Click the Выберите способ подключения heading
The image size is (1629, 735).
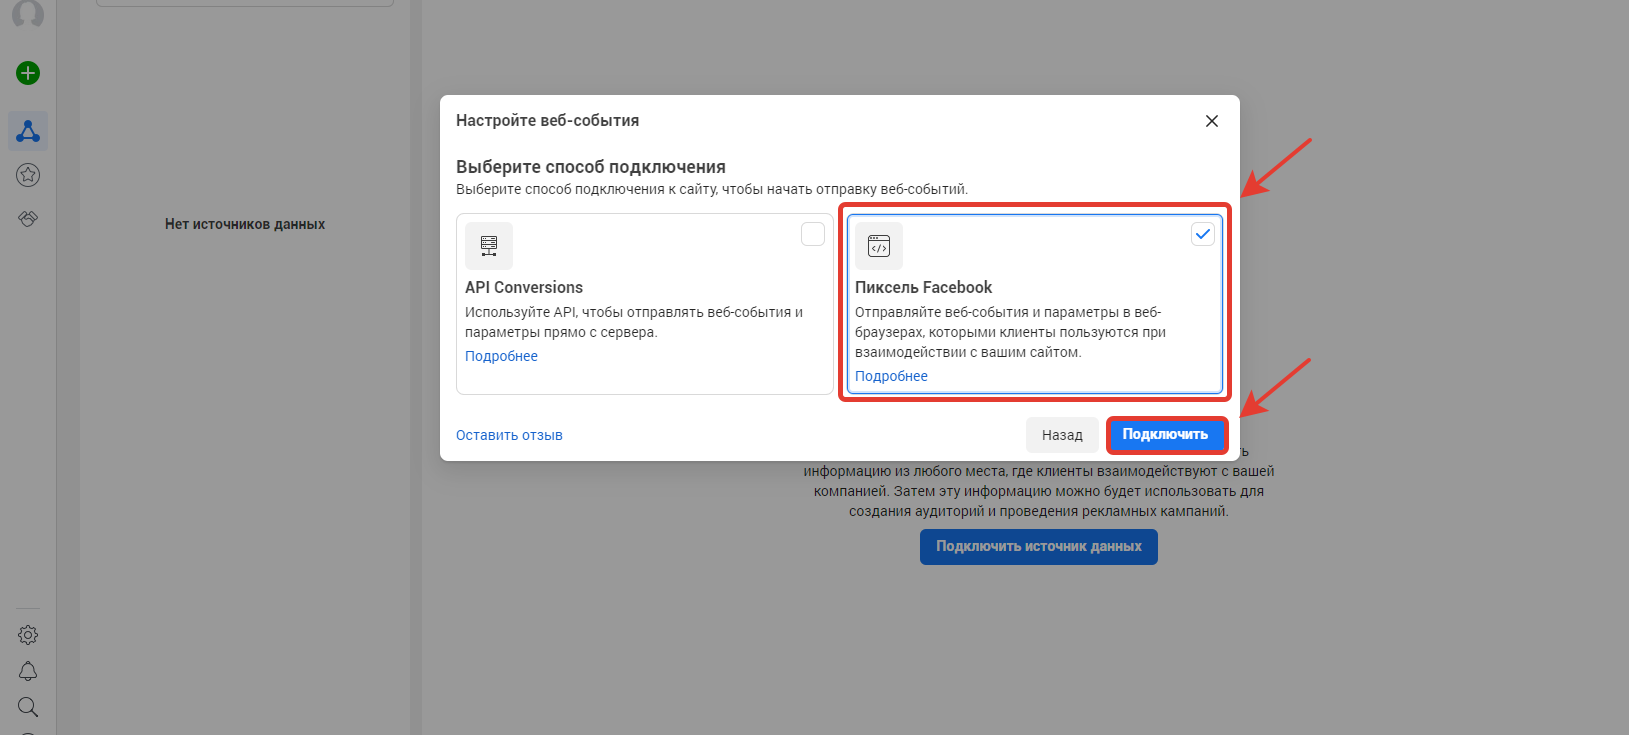pos(591,167)
